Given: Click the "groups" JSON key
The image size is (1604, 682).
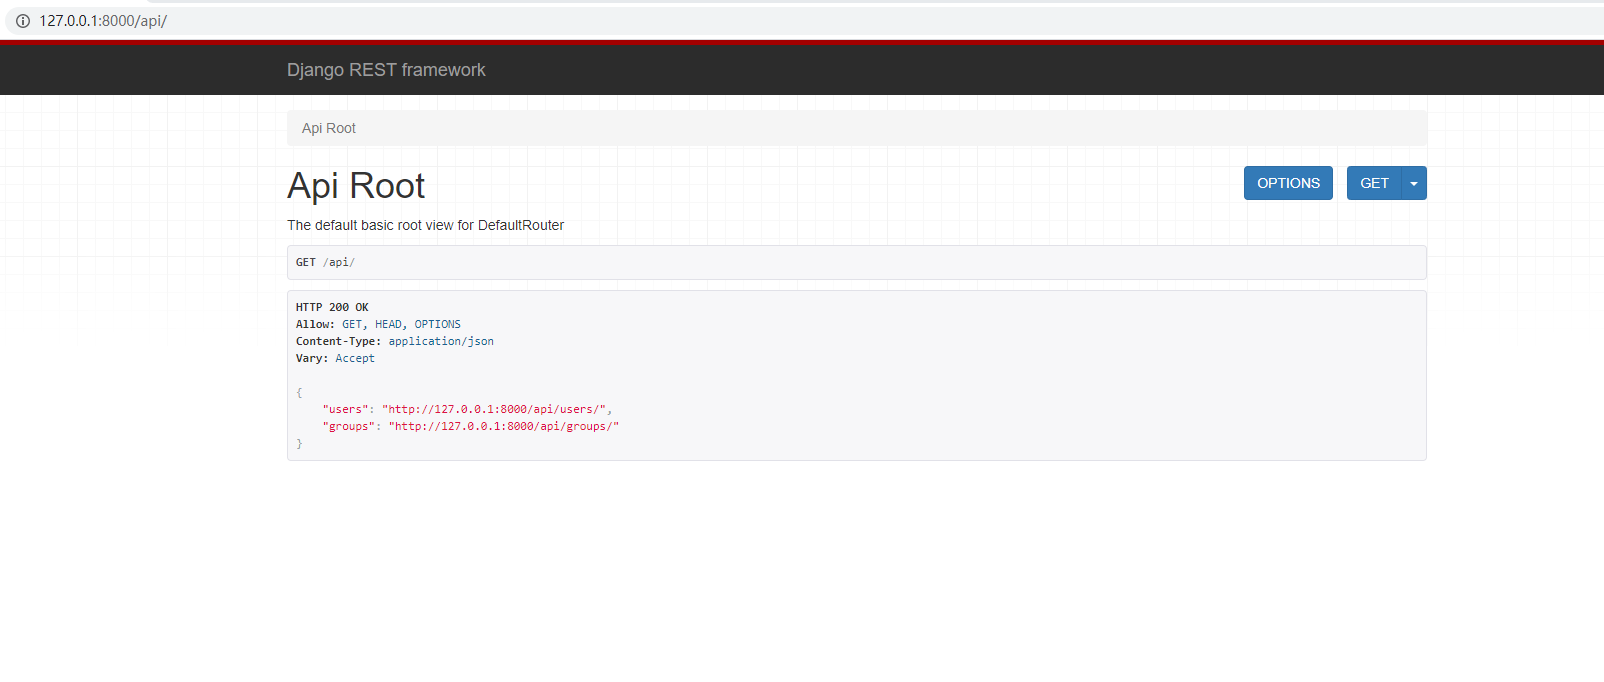Looking at the screenshot, I should pyautogui.click(x=348, y=426).
